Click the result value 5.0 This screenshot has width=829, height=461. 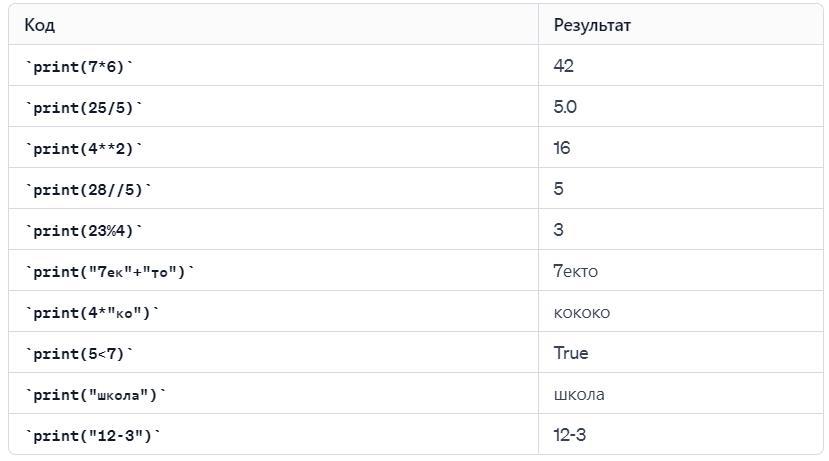[565, 107]
